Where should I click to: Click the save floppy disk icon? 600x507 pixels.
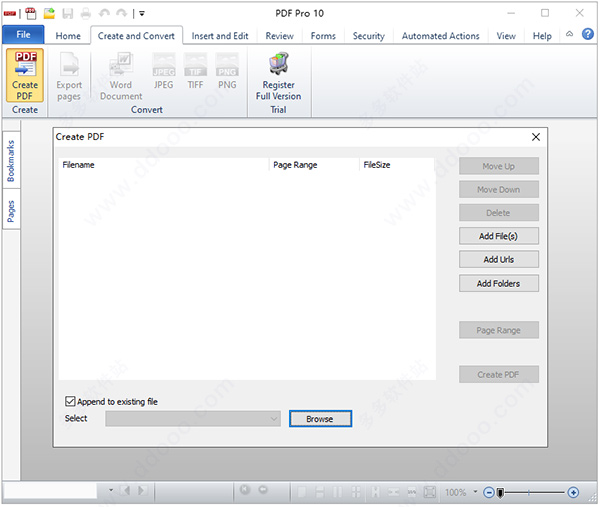[x=68, y=14]
